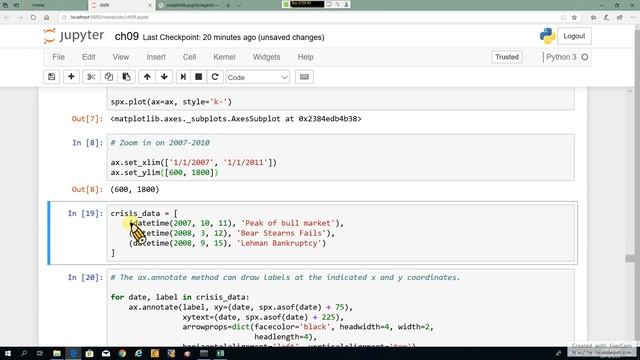640x360 pixels.
Task: Open a new browser tab
Action: click(228, 5)
